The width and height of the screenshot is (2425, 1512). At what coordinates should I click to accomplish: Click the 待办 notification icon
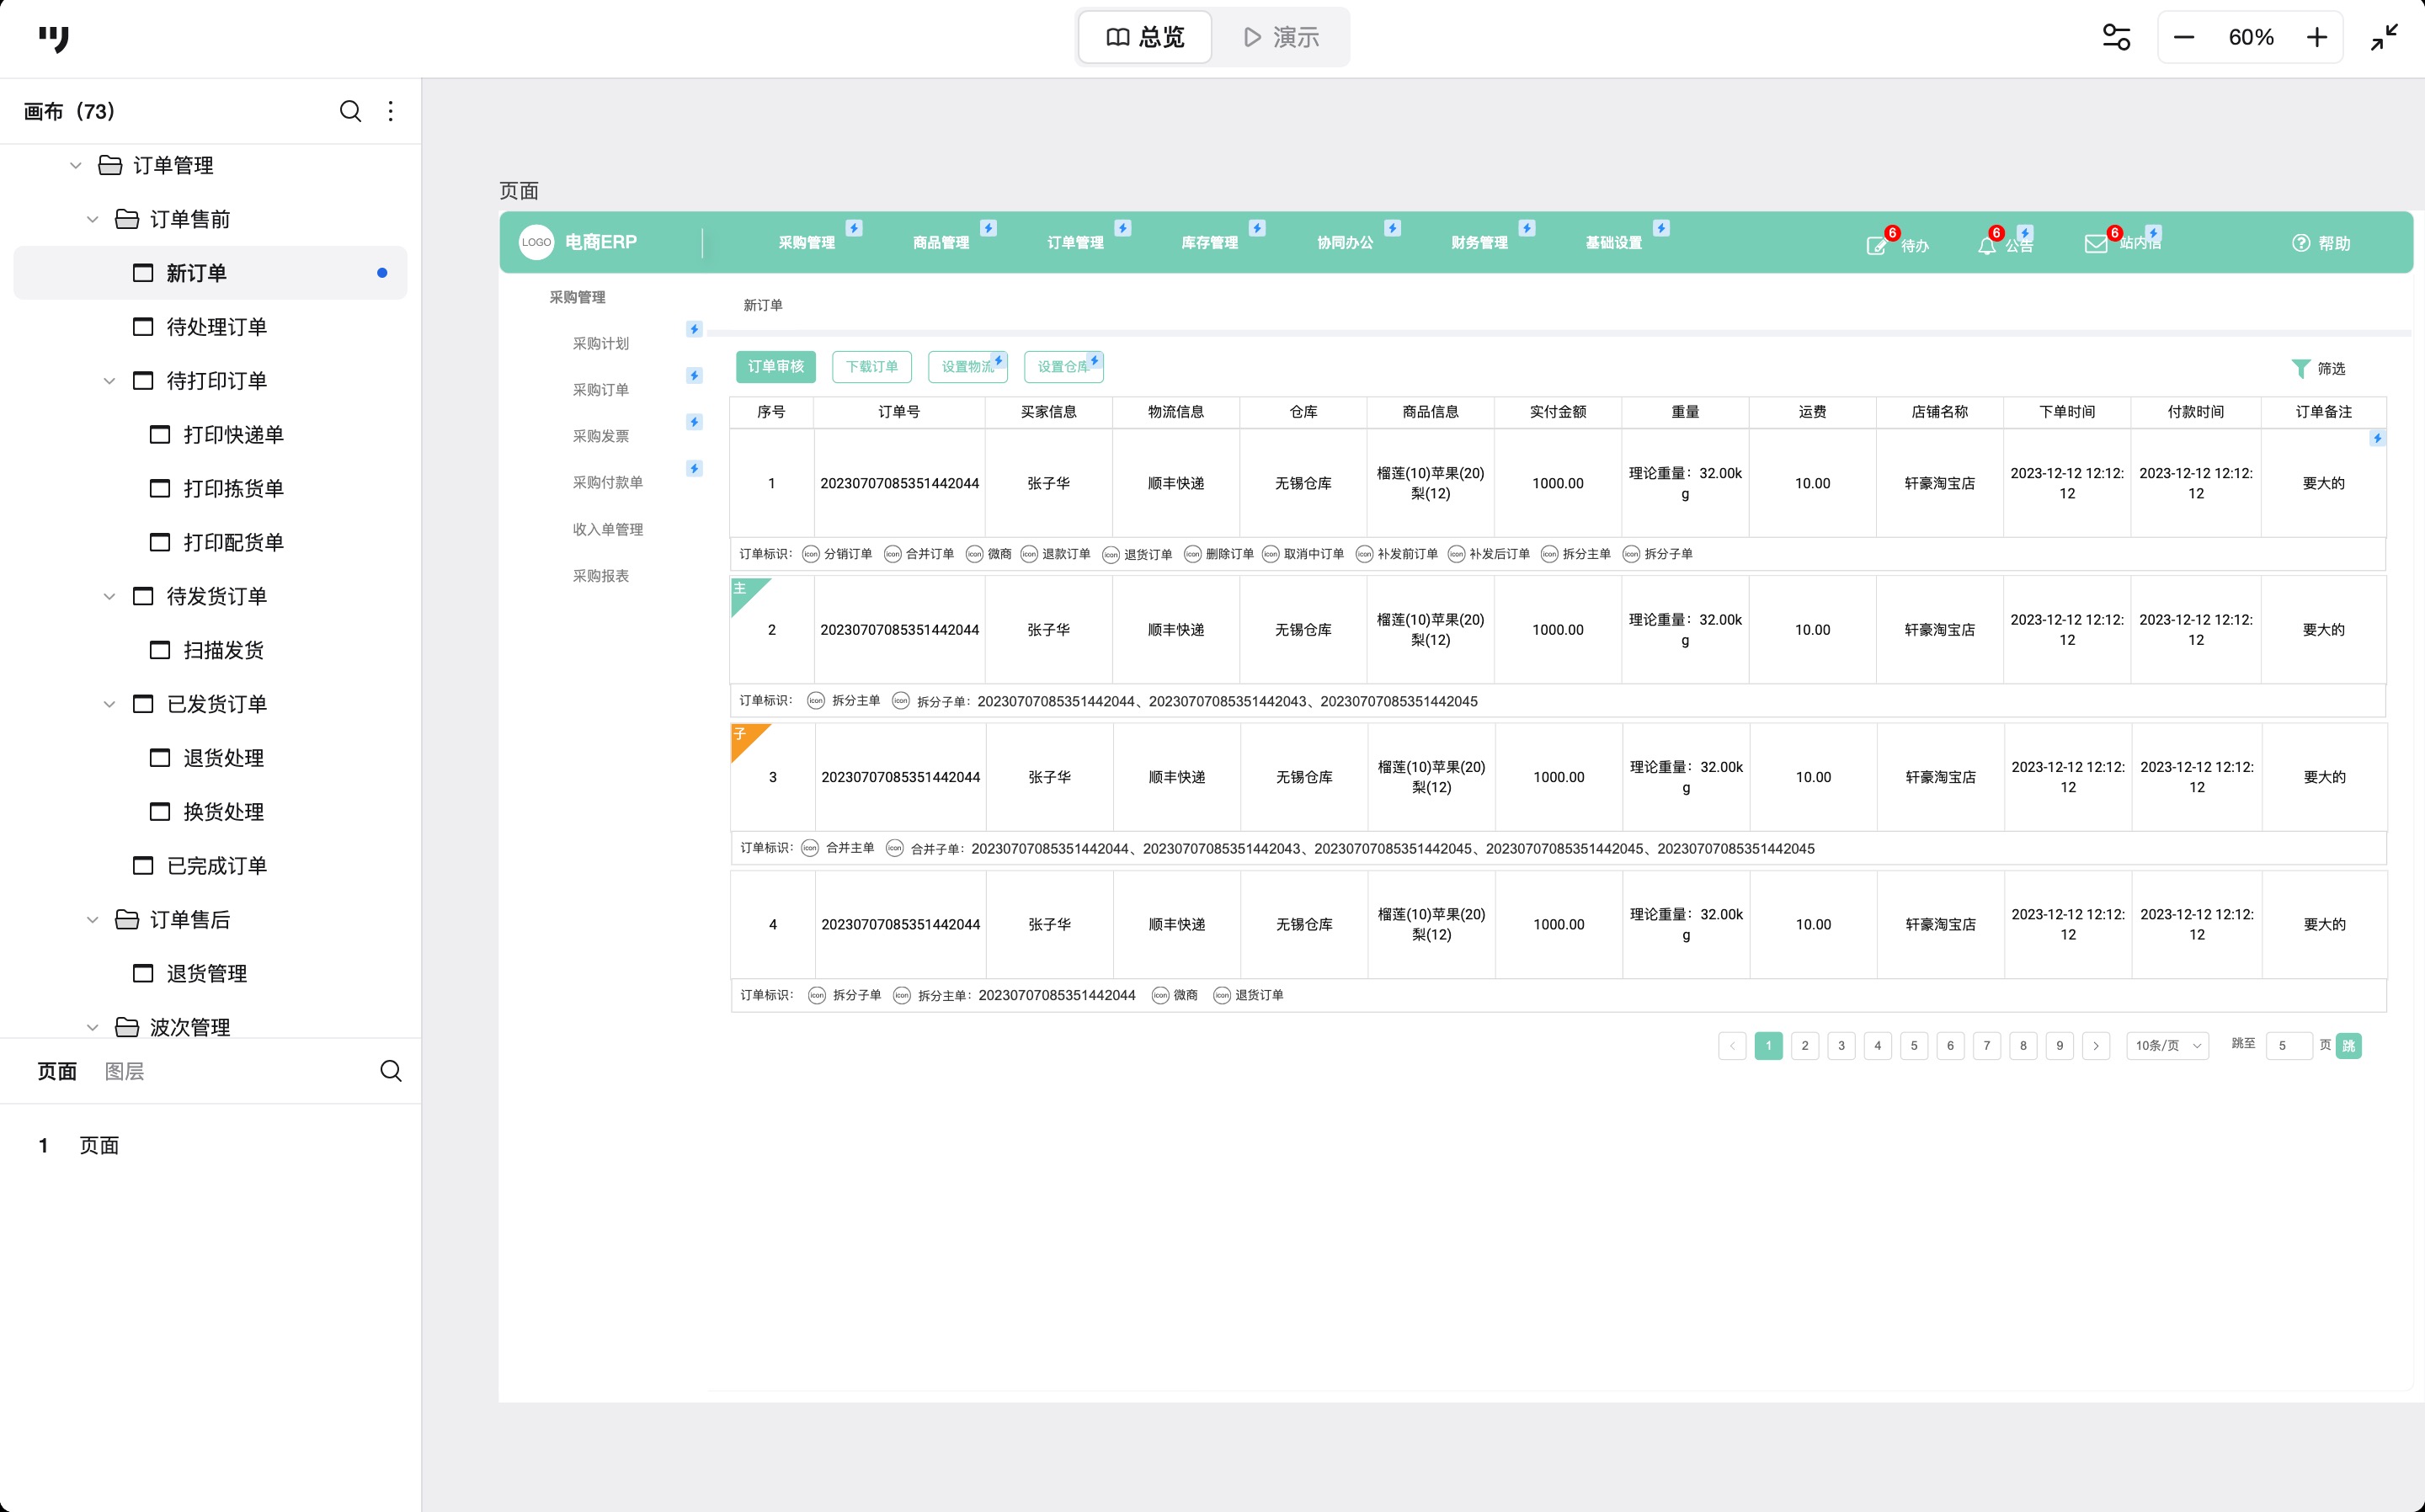click(x=1877, y=245)
